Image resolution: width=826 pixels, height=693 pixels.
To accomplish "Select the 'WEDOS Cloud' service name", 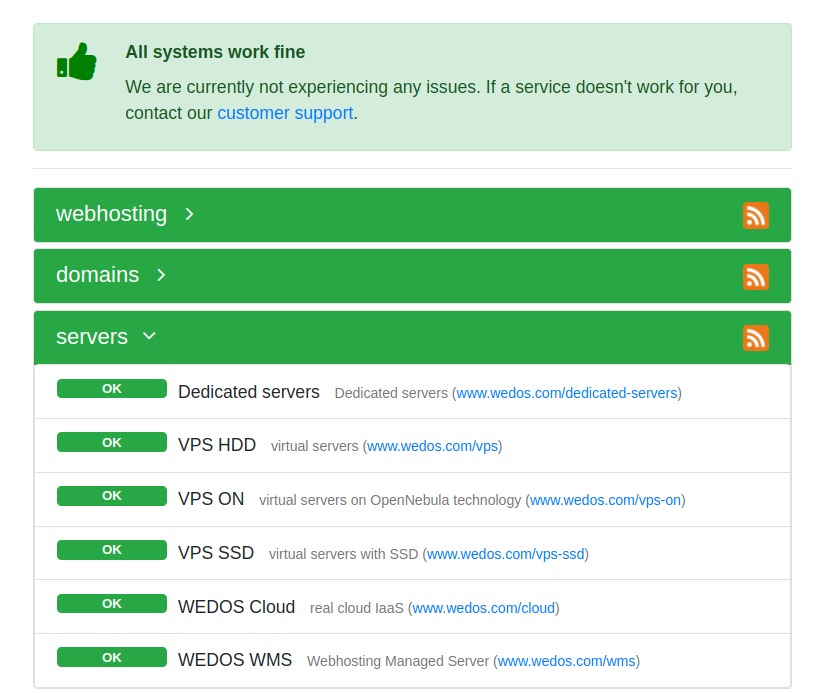I will [x=237, y=607].
